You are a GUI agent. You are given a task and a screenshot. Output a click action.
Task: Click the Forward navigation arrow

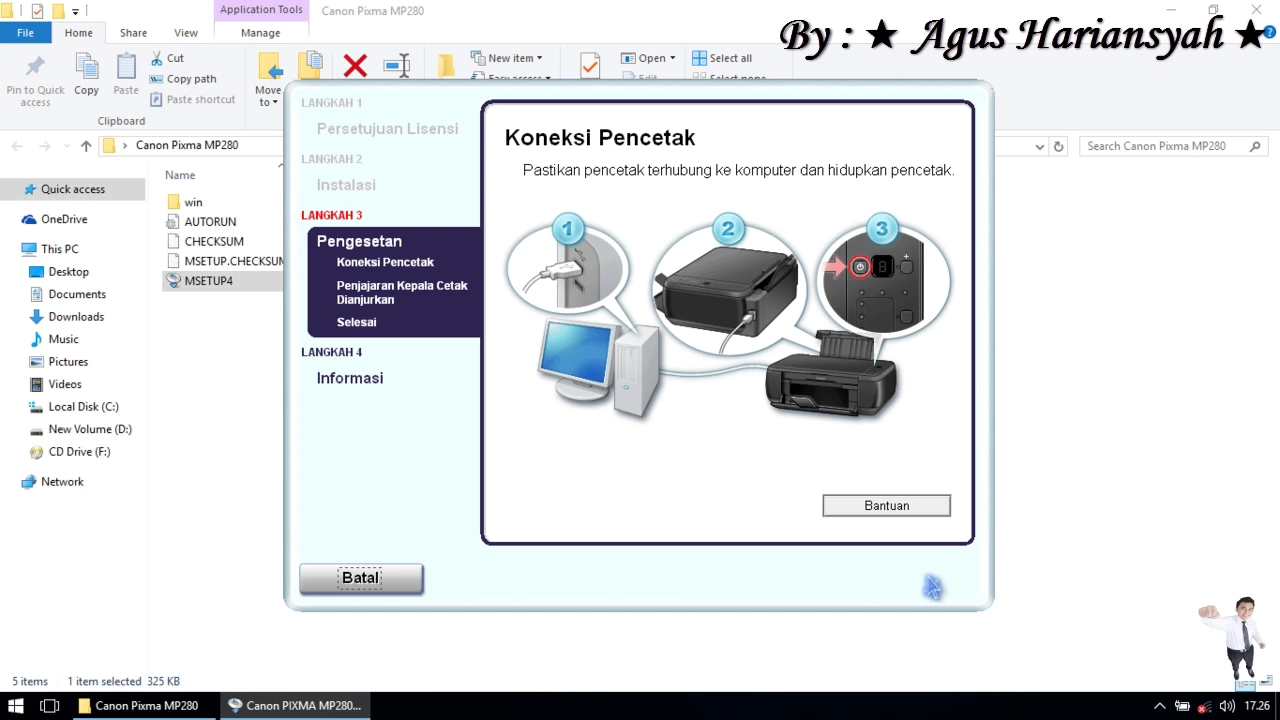(x=44, y=146)
